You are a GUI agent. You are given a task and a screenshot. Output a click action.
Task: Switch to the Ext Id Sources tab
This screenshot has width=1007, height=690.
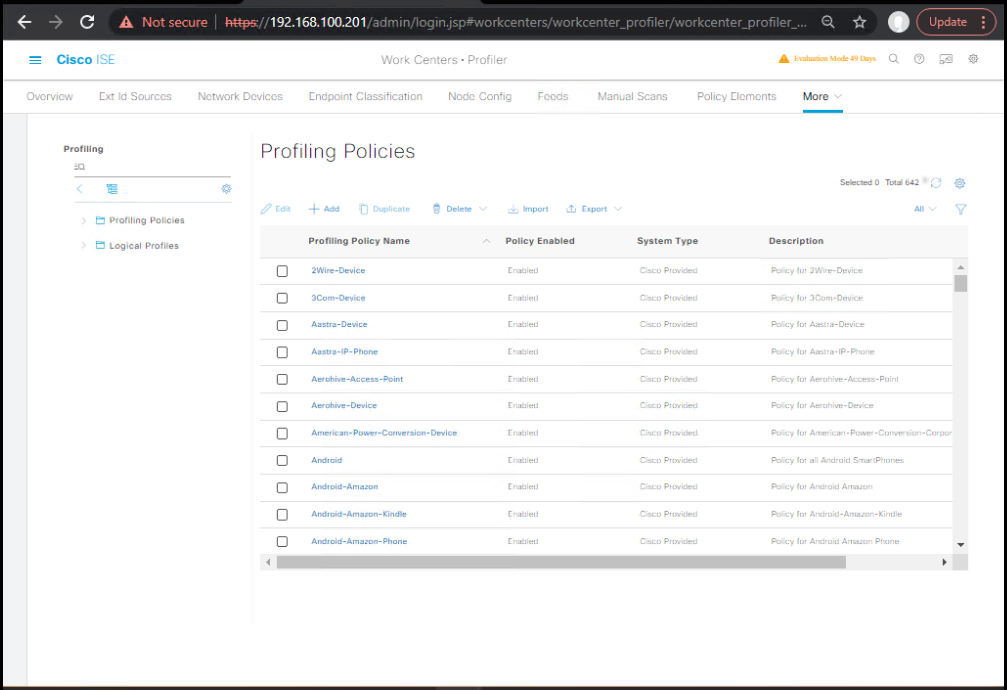click(135, 96)
